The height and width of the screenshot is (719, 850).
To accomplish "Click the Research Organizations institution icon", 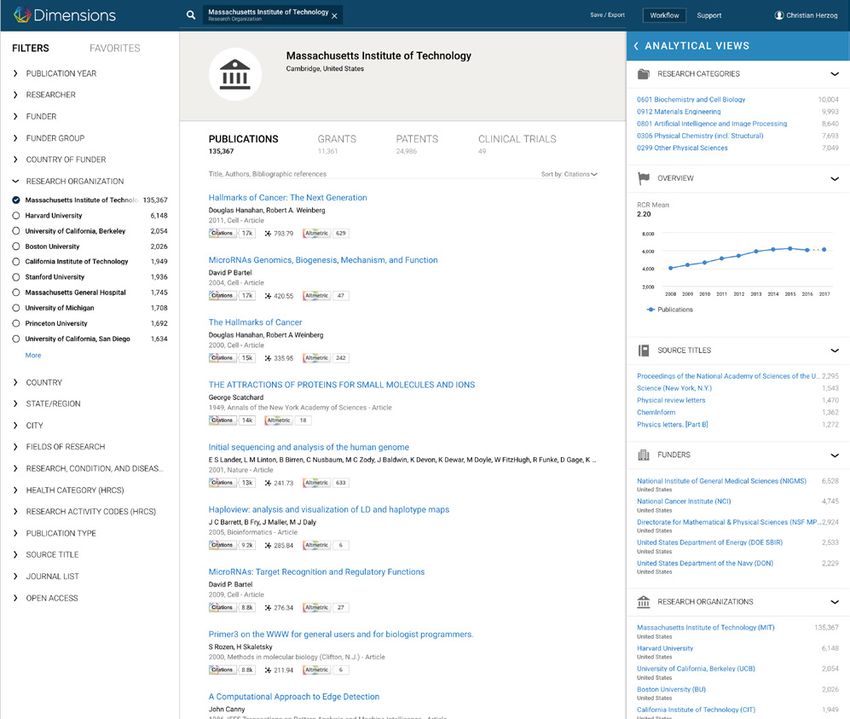I will 643,602.
